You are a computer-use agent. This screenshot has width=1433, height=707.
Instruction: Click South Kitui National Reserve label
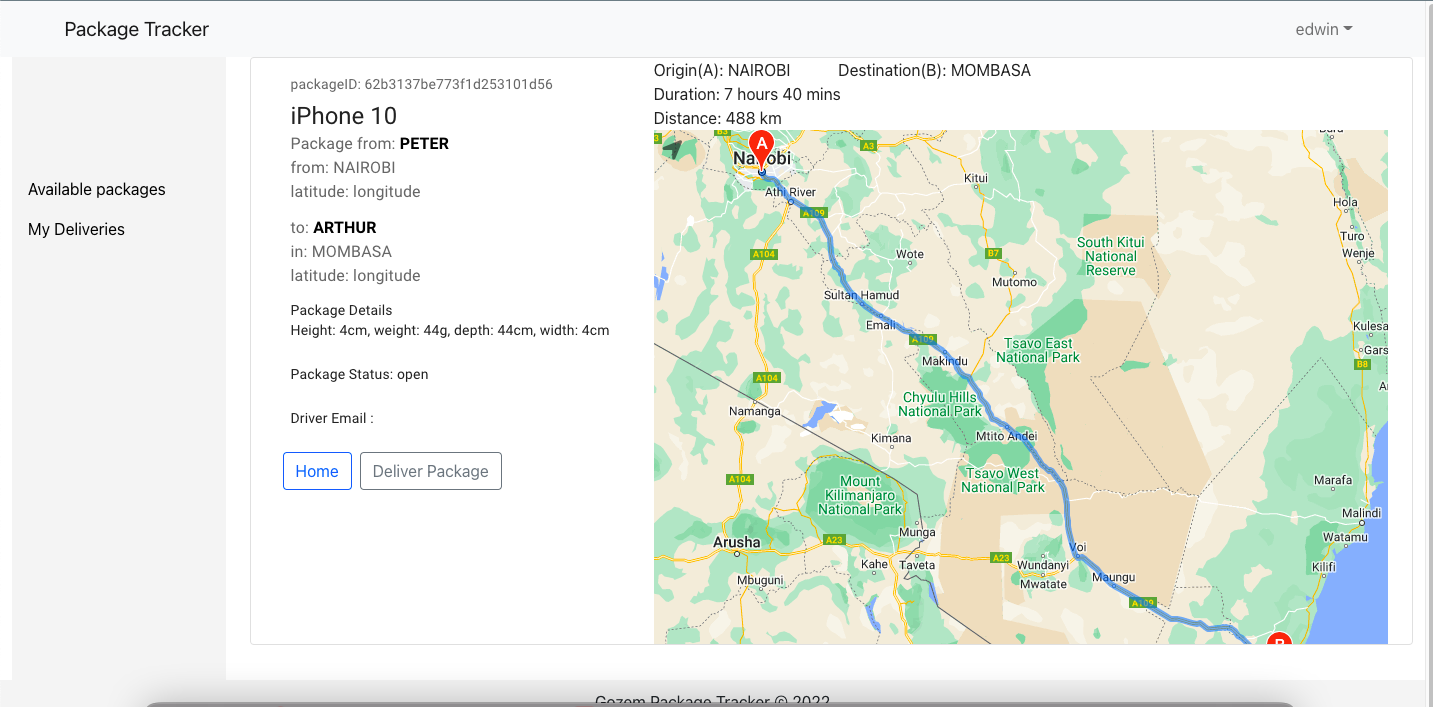[1110, 256]
